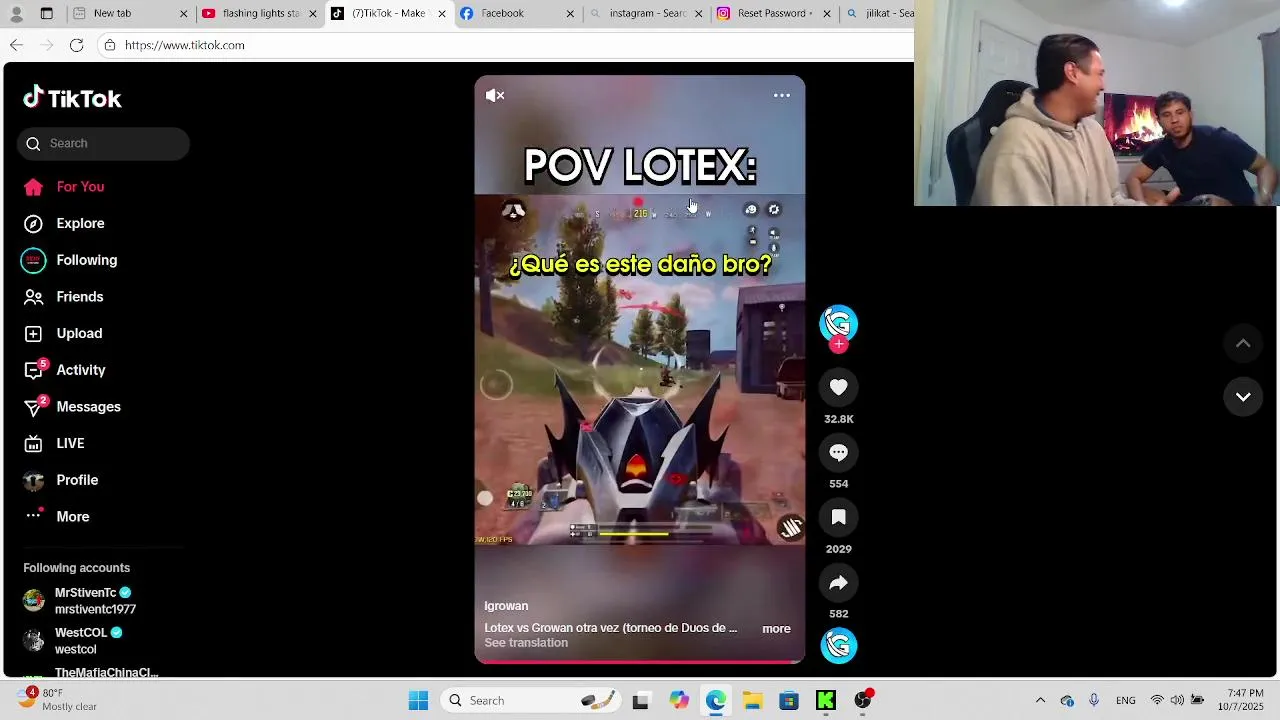Open the Friends page
This screenshot has height=720, width=1280.
pyautogui.click(x=79, y=297)
